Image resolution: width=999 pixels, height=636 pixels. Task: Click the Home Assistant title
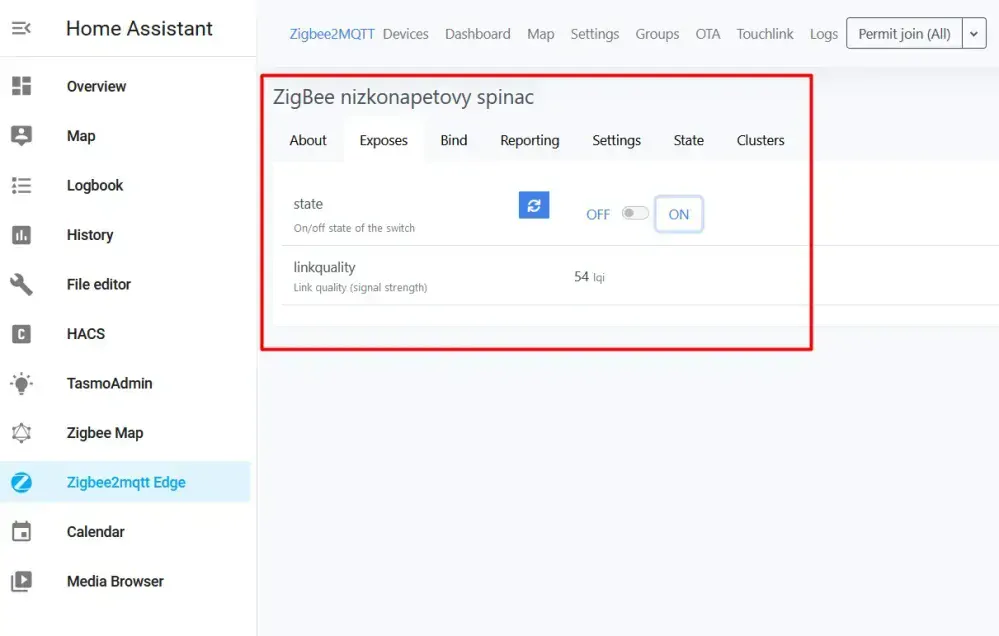[139, 28]
